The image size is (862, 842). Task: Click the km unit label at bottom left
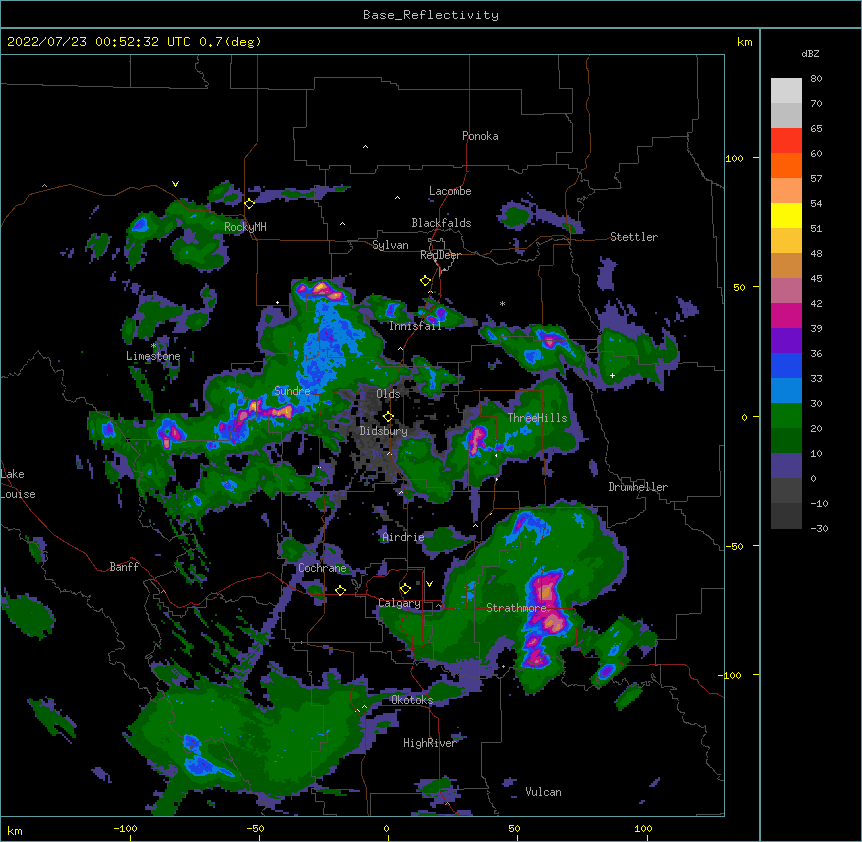coord(15,830)
